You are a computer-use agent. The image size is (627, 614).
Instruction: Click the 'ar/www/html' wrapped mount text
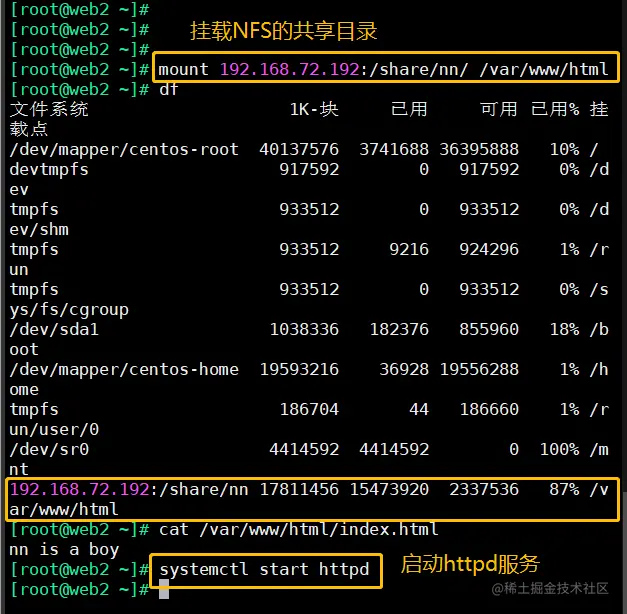[64, 510]
